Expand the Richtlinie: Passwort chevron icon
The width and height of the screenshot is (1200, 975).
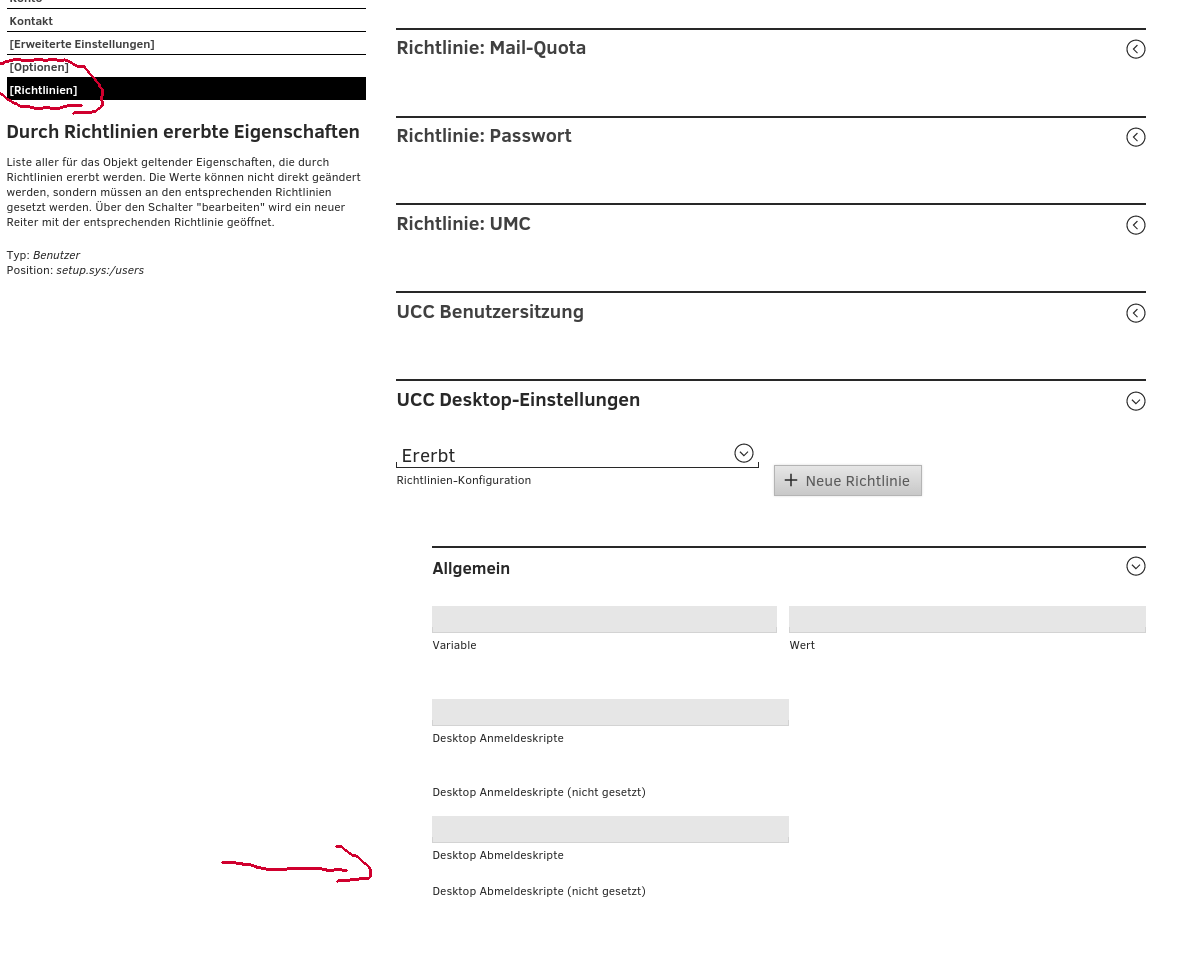click(1135, 137)
